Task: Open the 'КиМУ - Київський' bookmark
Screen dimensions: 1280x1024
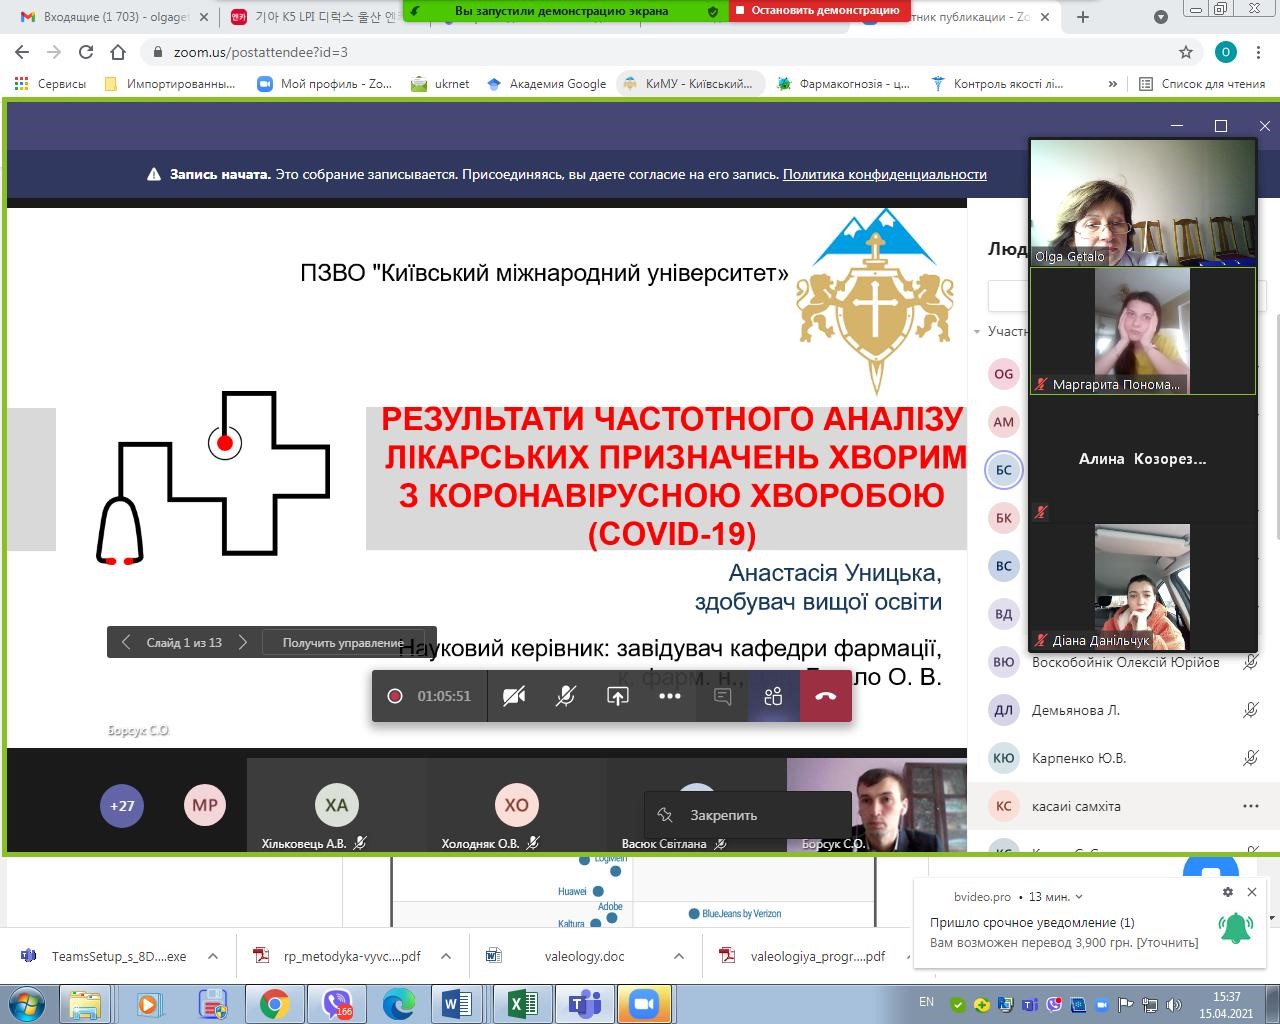Action: click(688, 84)
